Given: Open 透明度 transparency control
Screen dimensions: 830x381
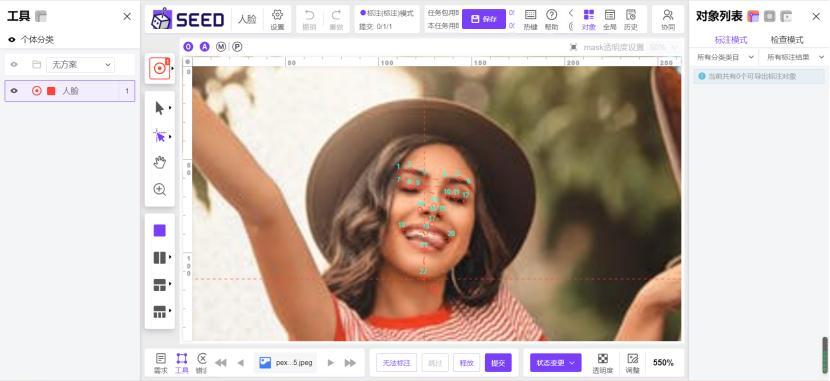Looking at the screenshot, I should [x=602, y=363].
